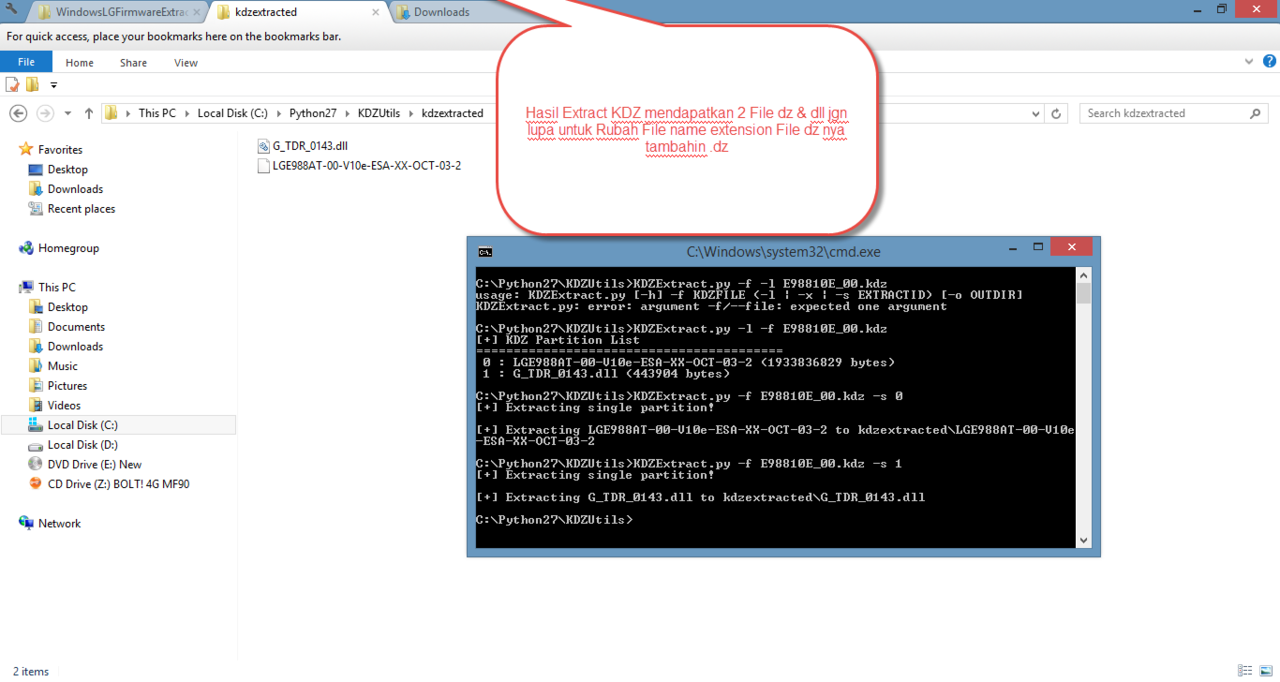This screenshot has width=1280, height=682.
Task: Click the Homegroup icon
Action: pos(26,248)
